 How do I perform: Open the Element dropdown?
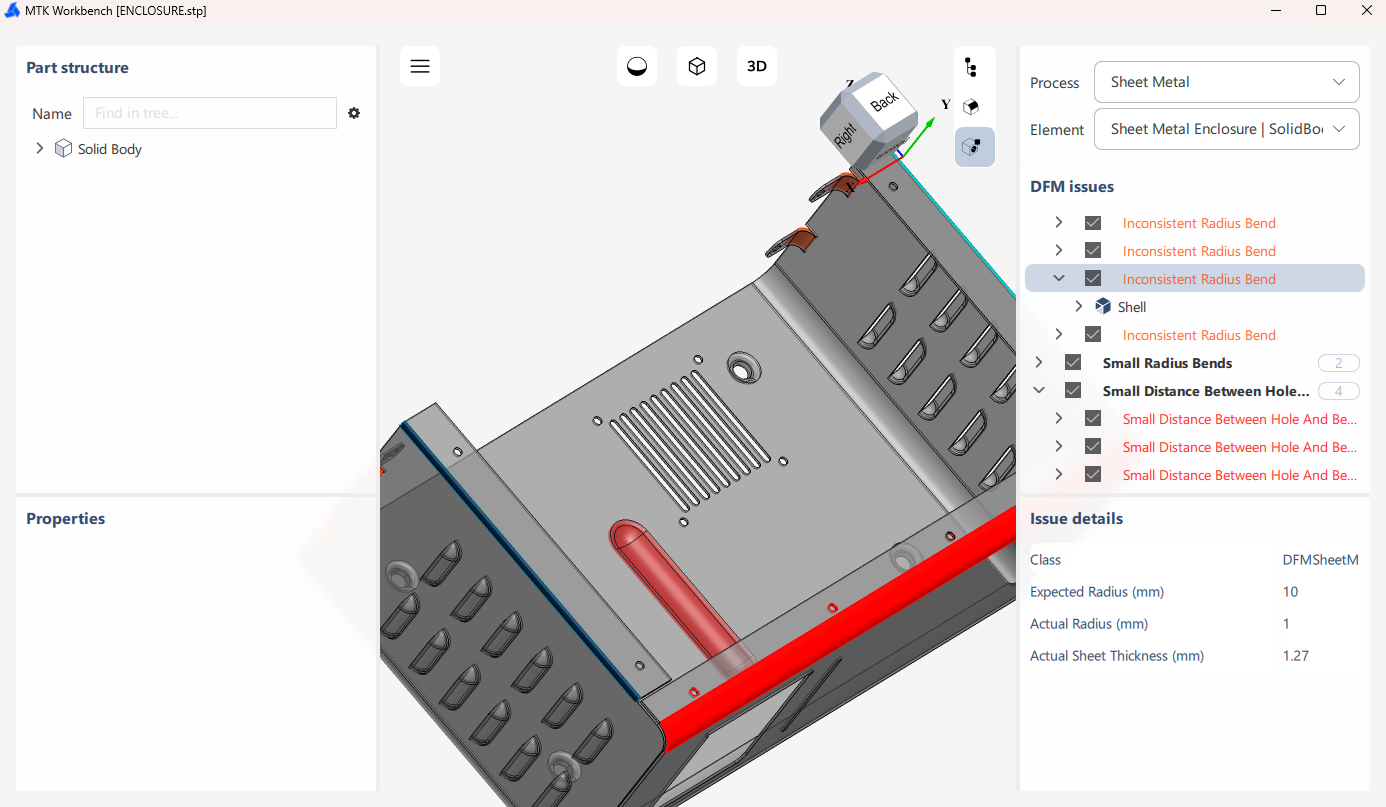(1226, 129)
